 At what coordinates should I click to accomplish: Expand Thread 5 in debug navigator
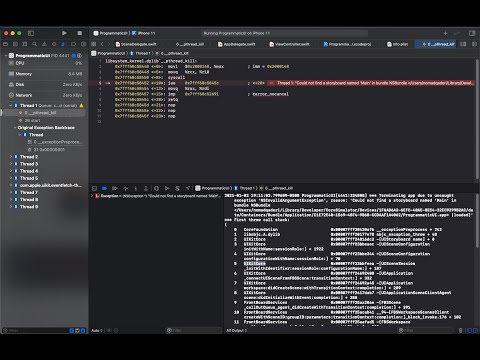click(x=11, y=178)
